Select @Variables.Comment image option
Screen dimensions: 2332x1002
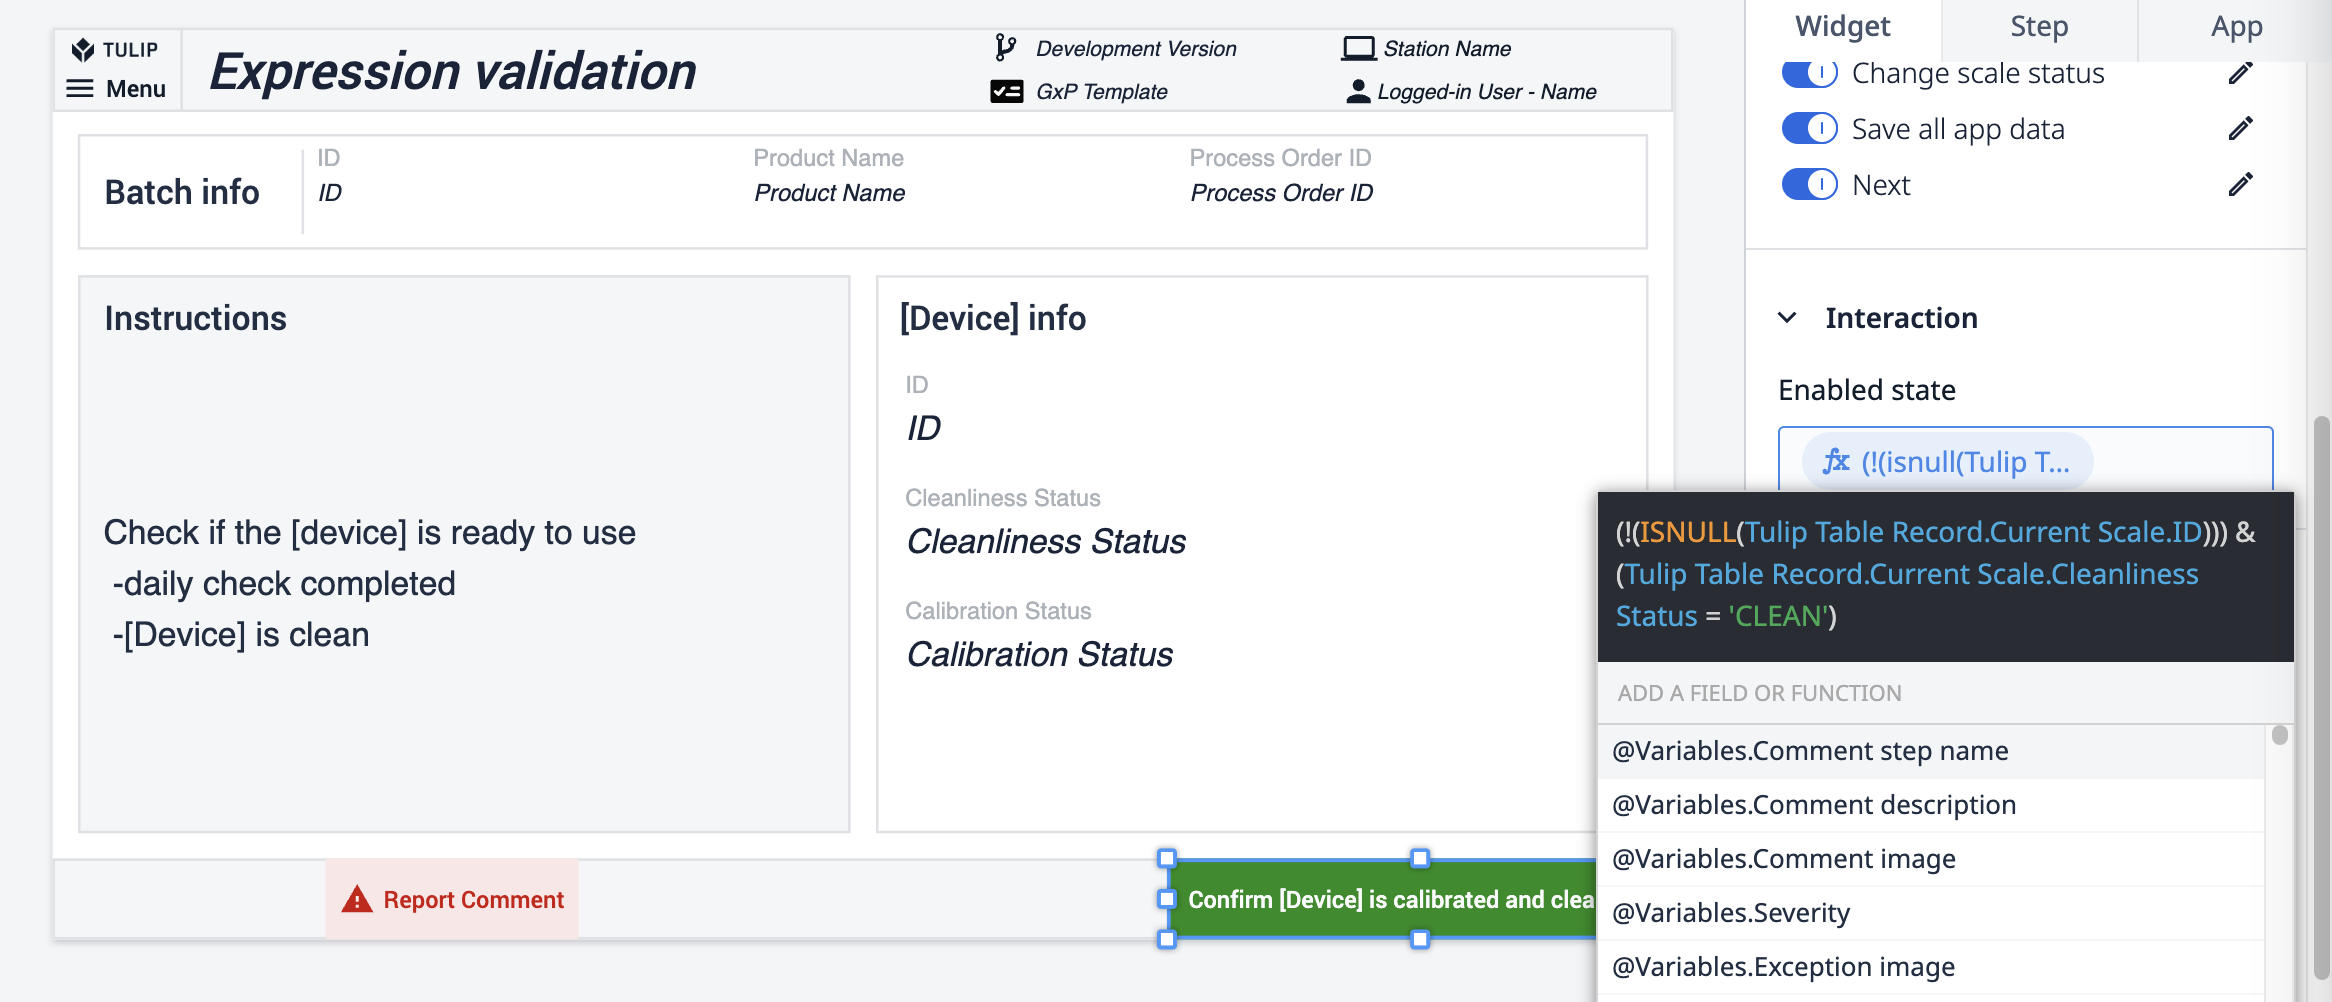pyautogui.click(x=1931, y=859)
